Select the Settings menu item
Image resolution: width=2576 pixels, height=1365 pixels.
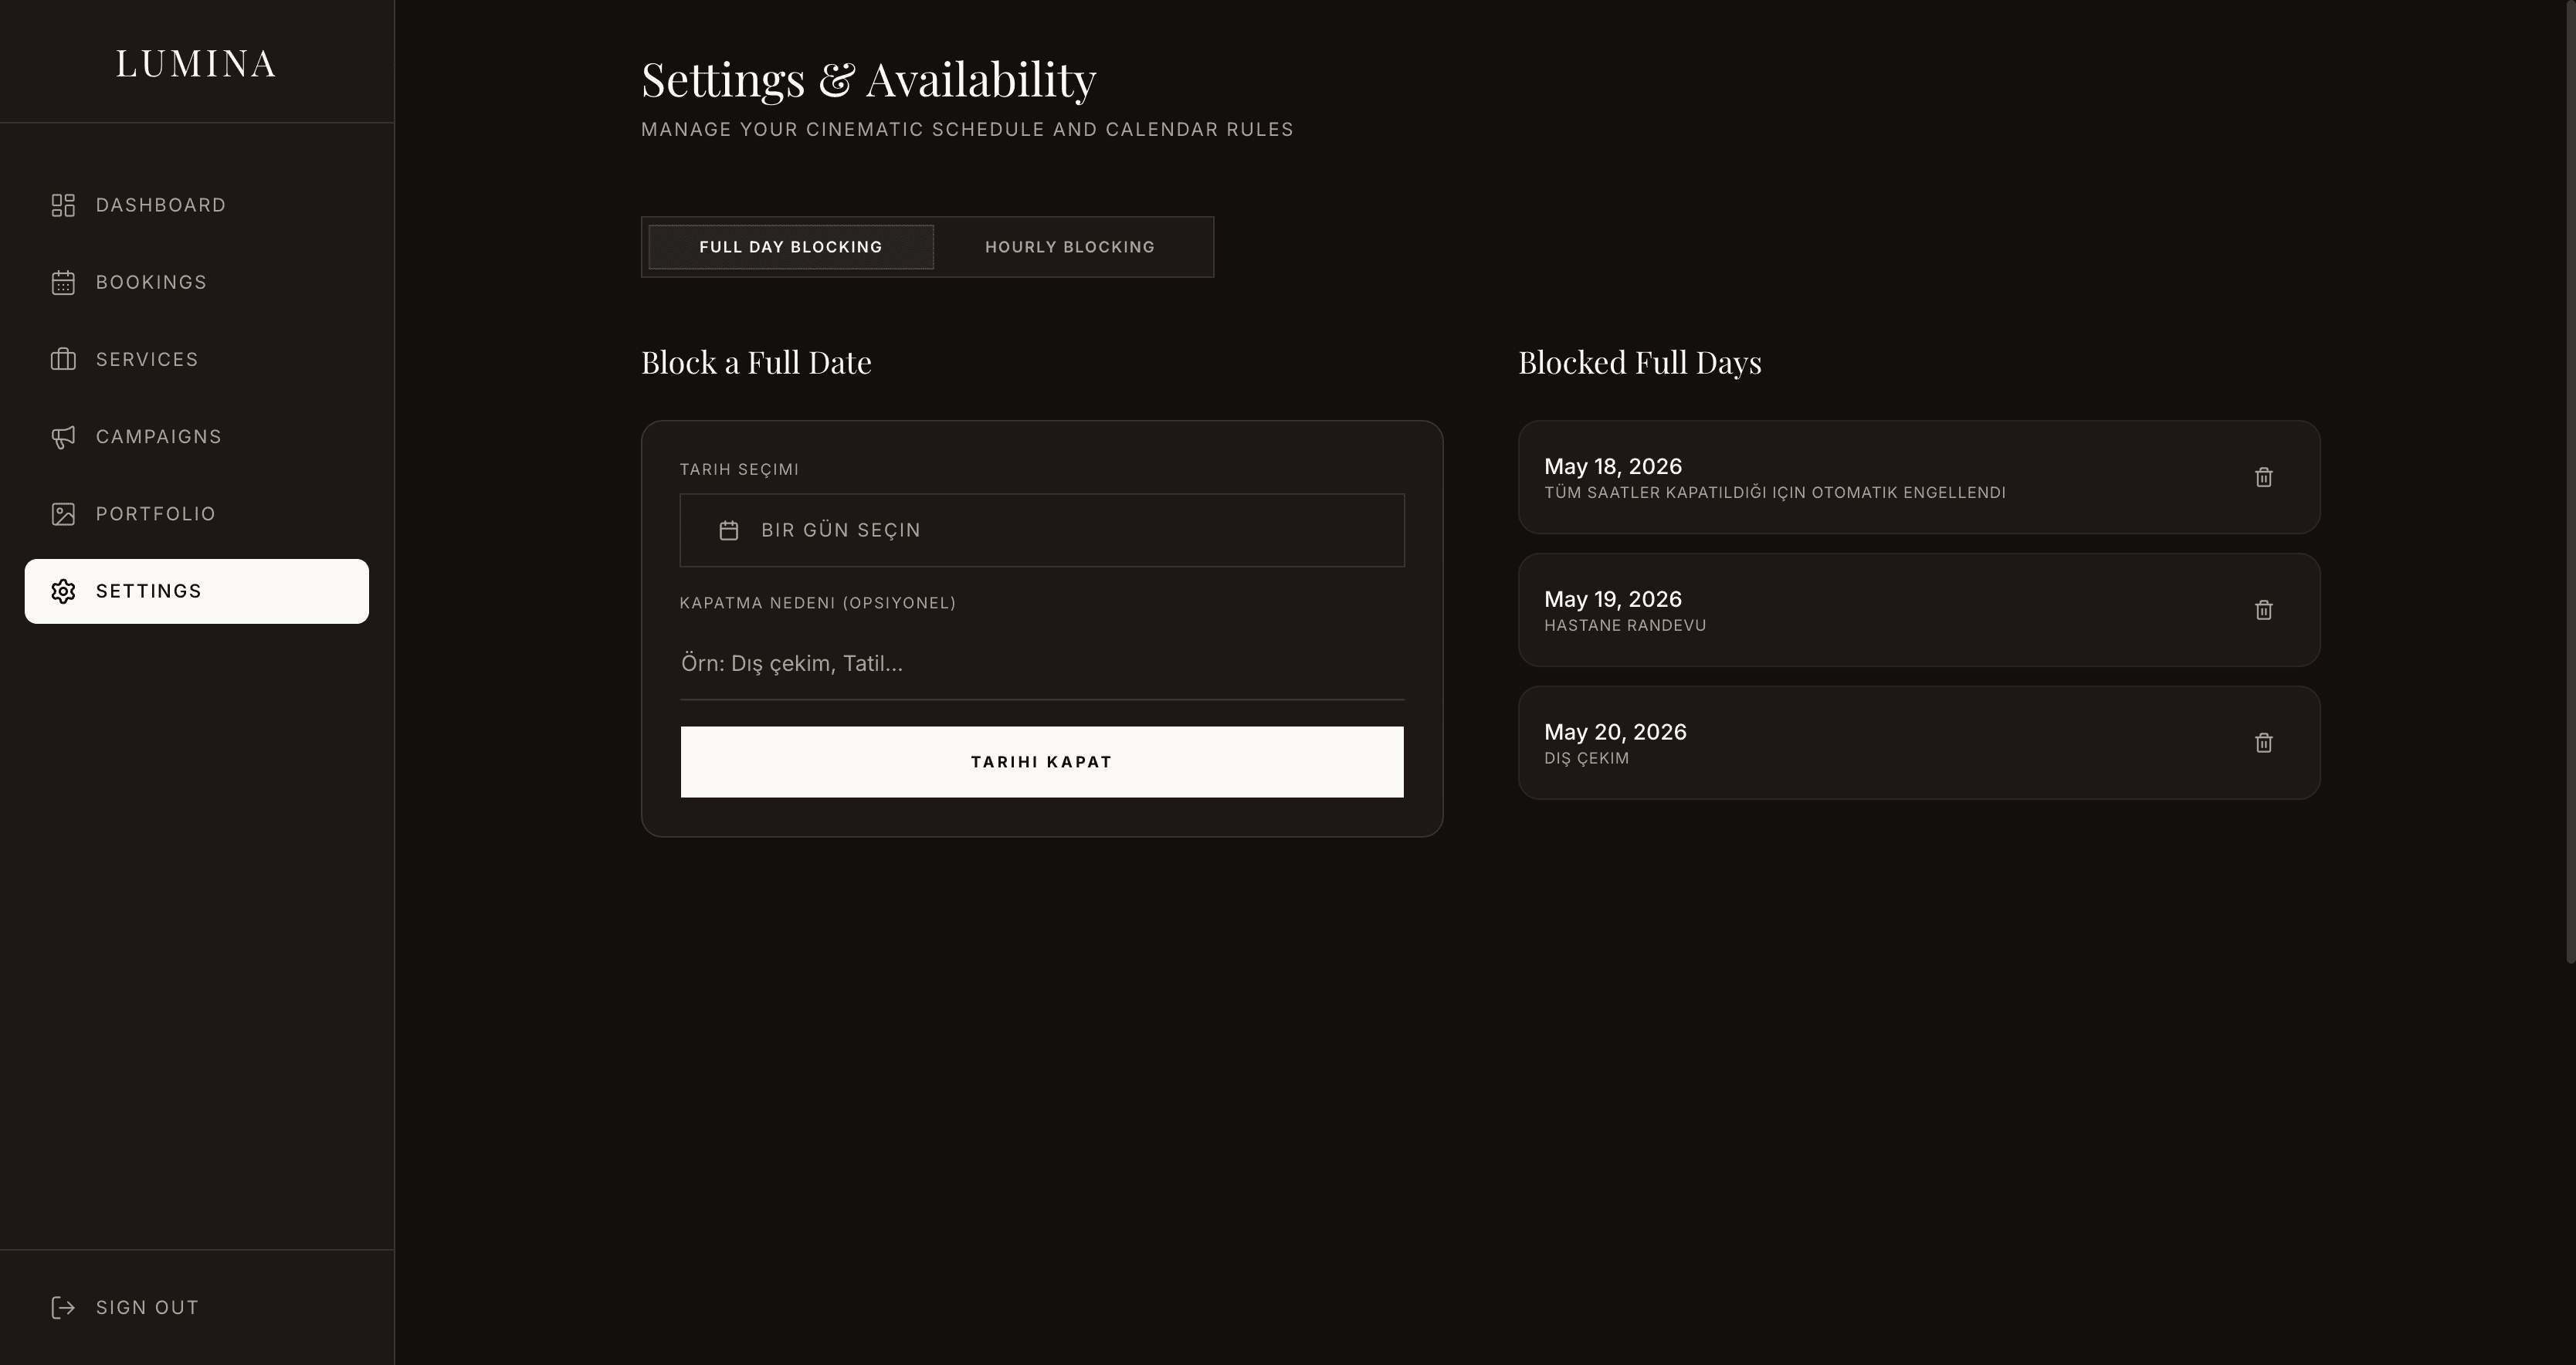[x=197, y=591]
